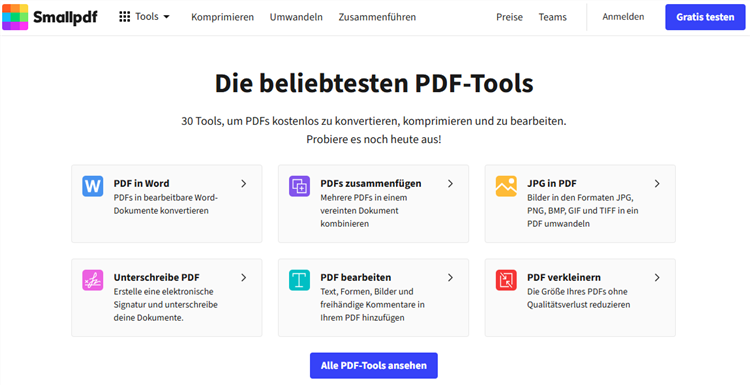Image resolution: width=750 pixels, height=385 pixels.
Task: Click chevron on JPG in PDF card
Action: click(657, 184)
